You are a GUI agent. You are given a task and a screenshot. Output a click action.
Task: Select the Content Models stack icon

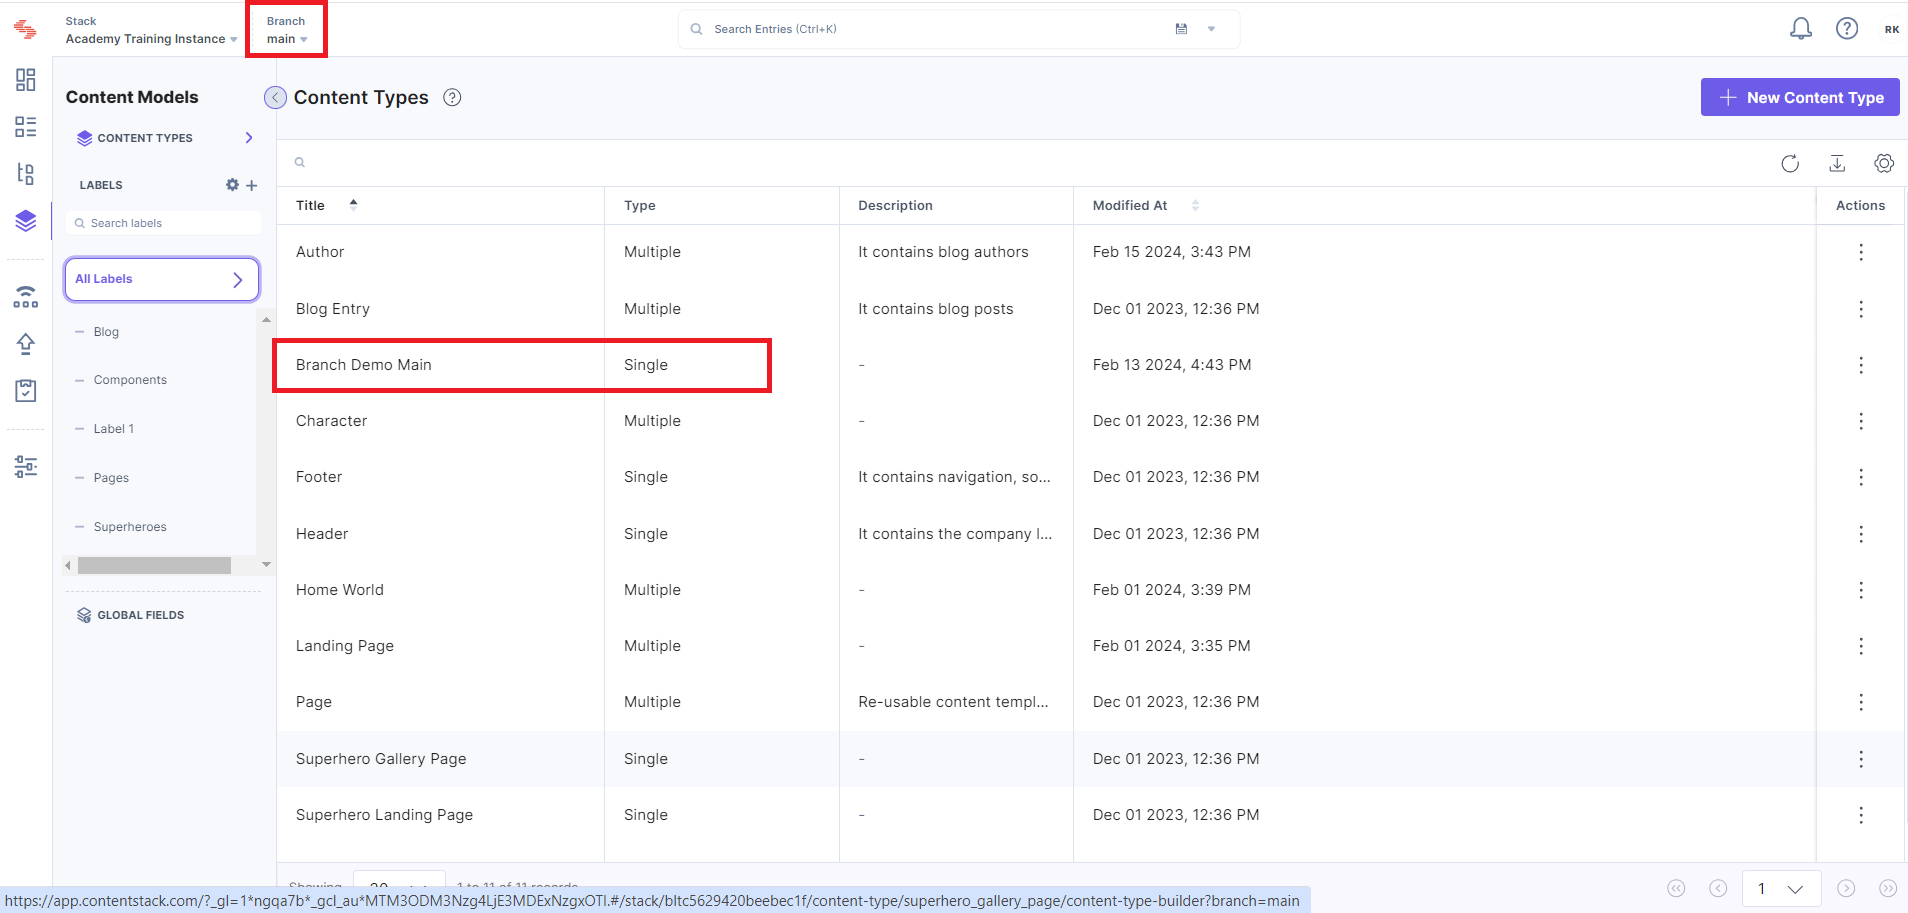(x=25, y=220)
